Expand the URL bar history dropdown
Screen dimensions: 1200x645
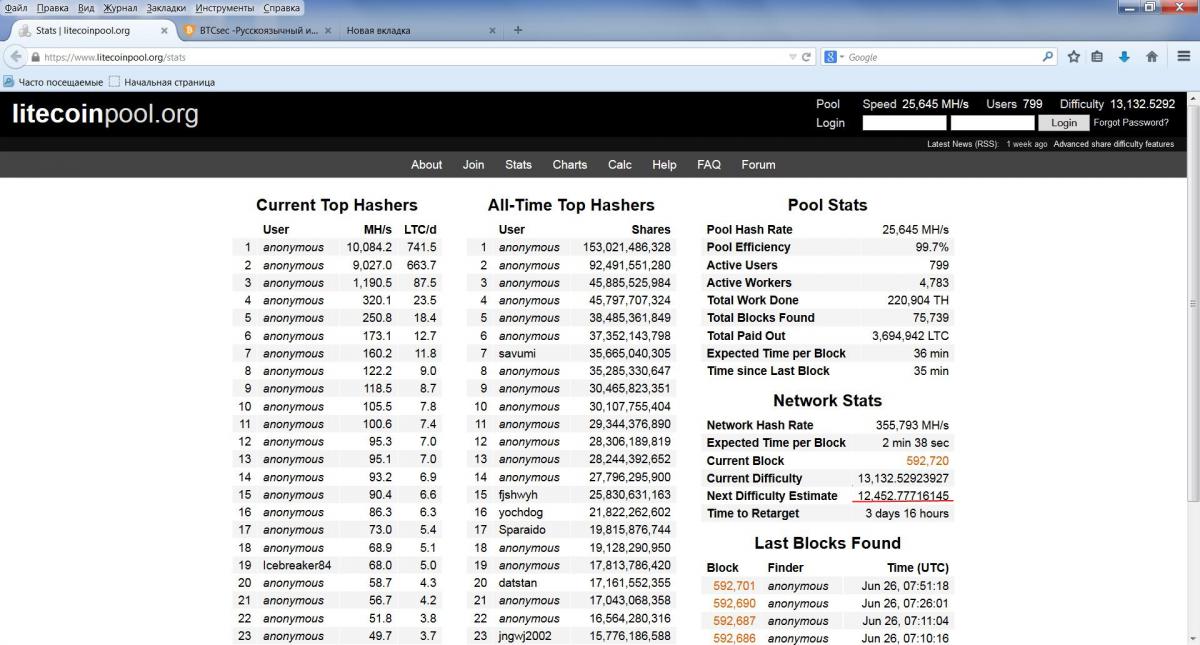(793, 57)
